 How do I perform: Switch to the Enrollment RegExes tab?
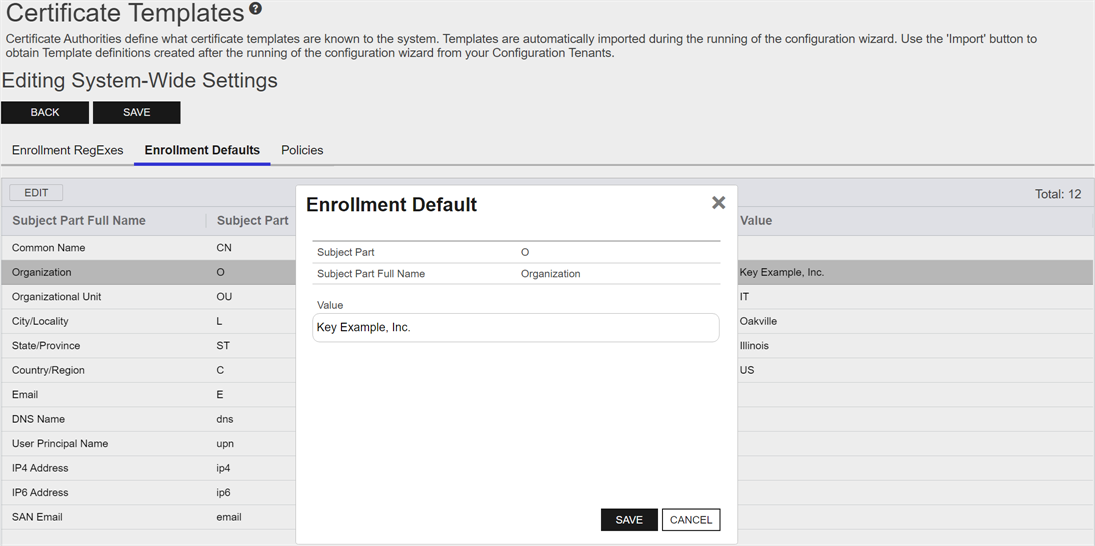(x=68, y=150)
